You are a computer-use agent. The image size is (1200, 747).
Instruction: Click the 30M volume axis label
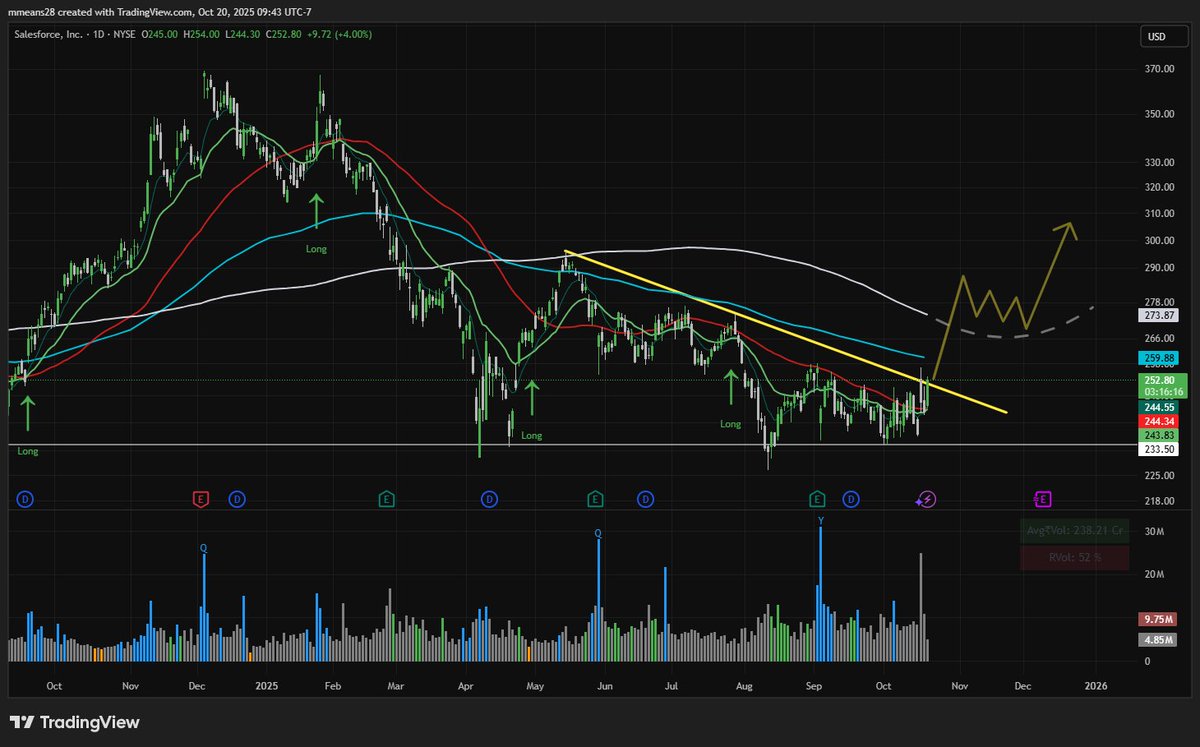pos(1154,532)
